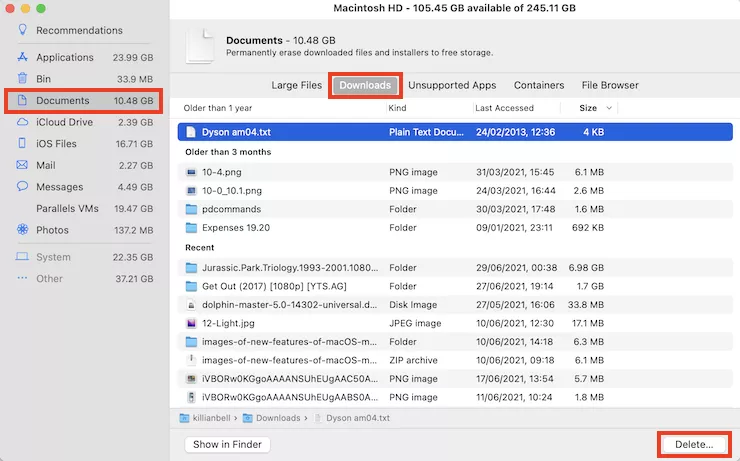Screen dimensions: 740x461
Task: Click the Older than 1 year header
Action: 218,108
